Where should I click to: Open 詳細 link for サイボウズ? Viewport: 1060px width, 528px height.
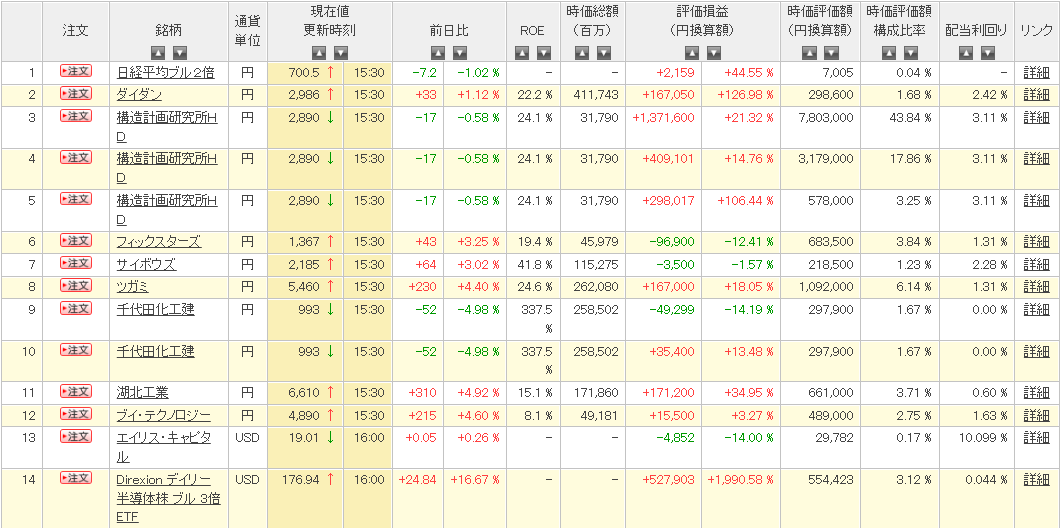tap(1036, 265)
